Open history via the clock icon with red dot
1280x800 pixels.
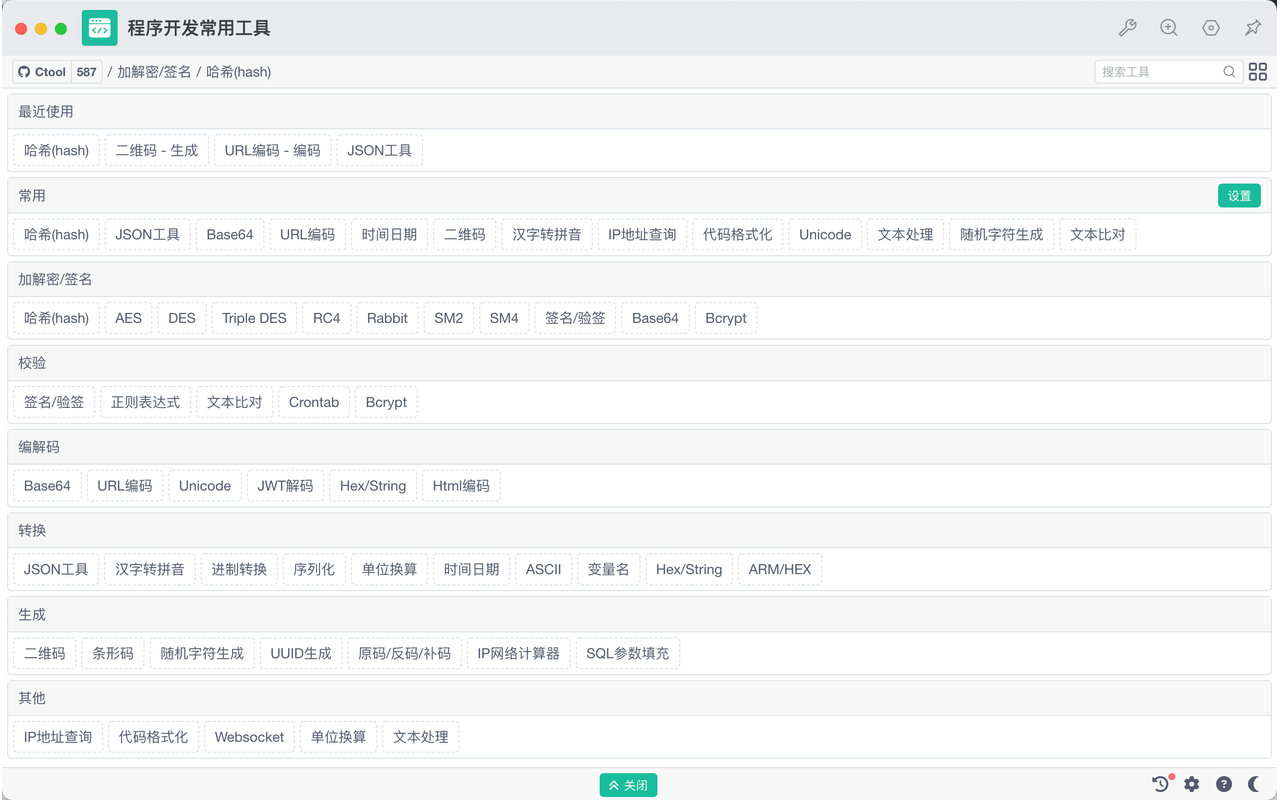coord(1159,784)
